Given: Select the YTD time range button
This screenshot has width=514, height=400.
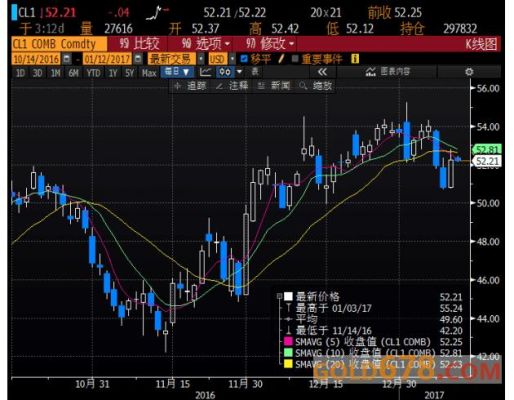Looking at the screenshot, I should point(93,72).
